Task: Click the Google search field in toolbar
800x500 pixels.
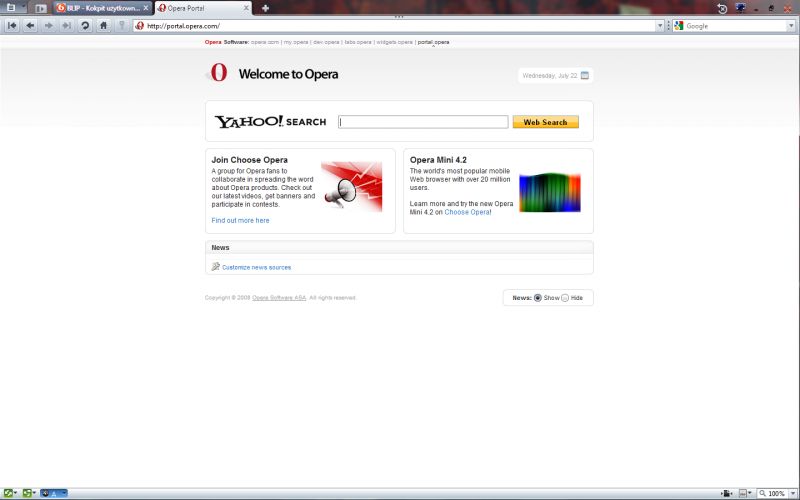Action: pos(734,26)
